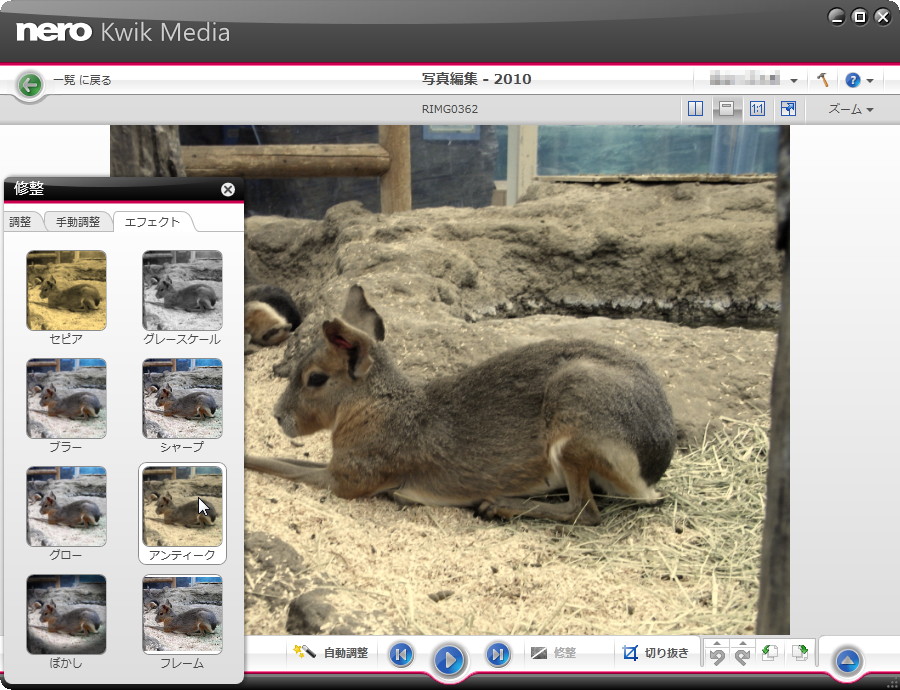Go to the previous photo
The image size is (900, 690).
coord(401,654)
